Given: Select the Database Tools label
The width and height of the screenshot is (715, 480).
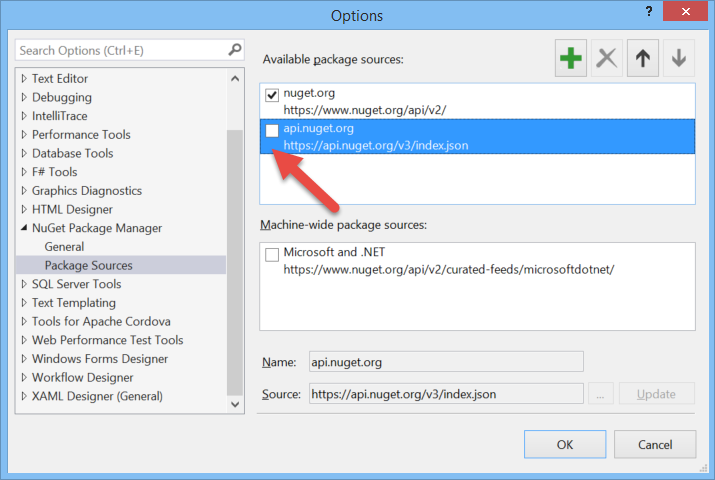Looking at the screenshot, I should tap(73, 153).
